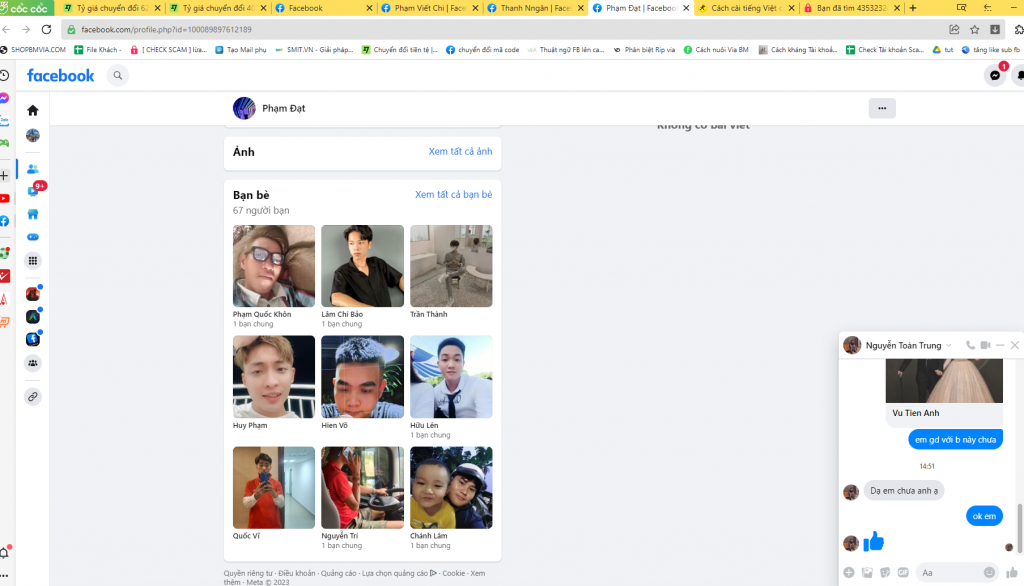1024x586 pixels.
Task: Open Lâm Chí Bảo's friend photo
Action: coord(362,266)
